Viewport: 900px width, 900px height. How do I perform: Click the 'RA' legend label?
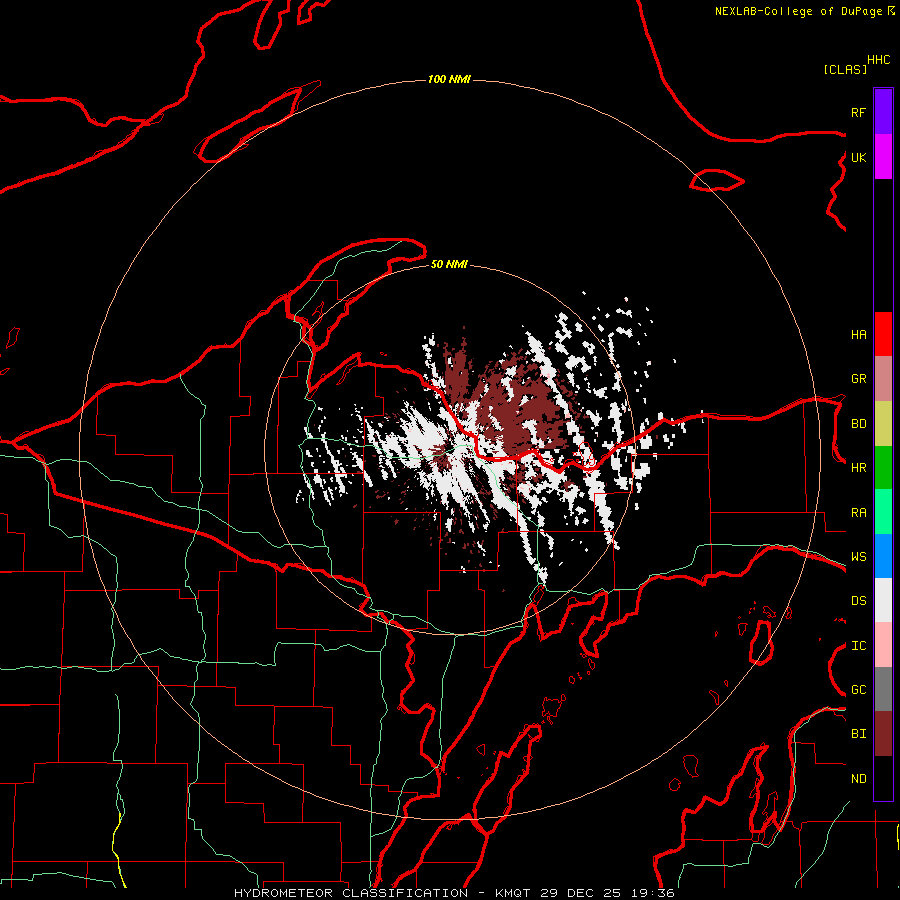858,513
